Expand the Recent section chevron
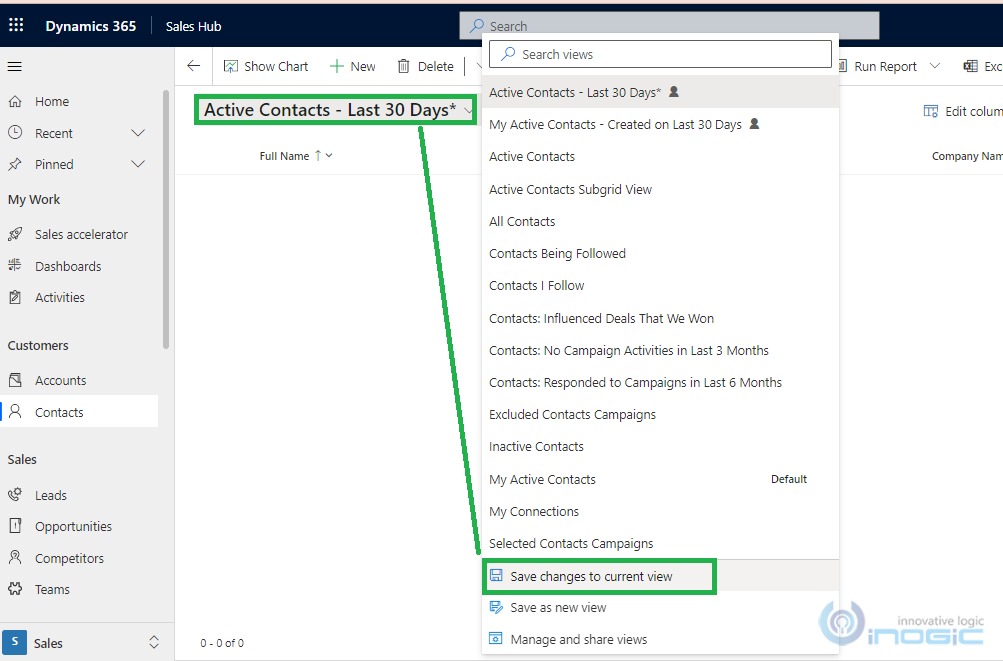 (138, 133)
